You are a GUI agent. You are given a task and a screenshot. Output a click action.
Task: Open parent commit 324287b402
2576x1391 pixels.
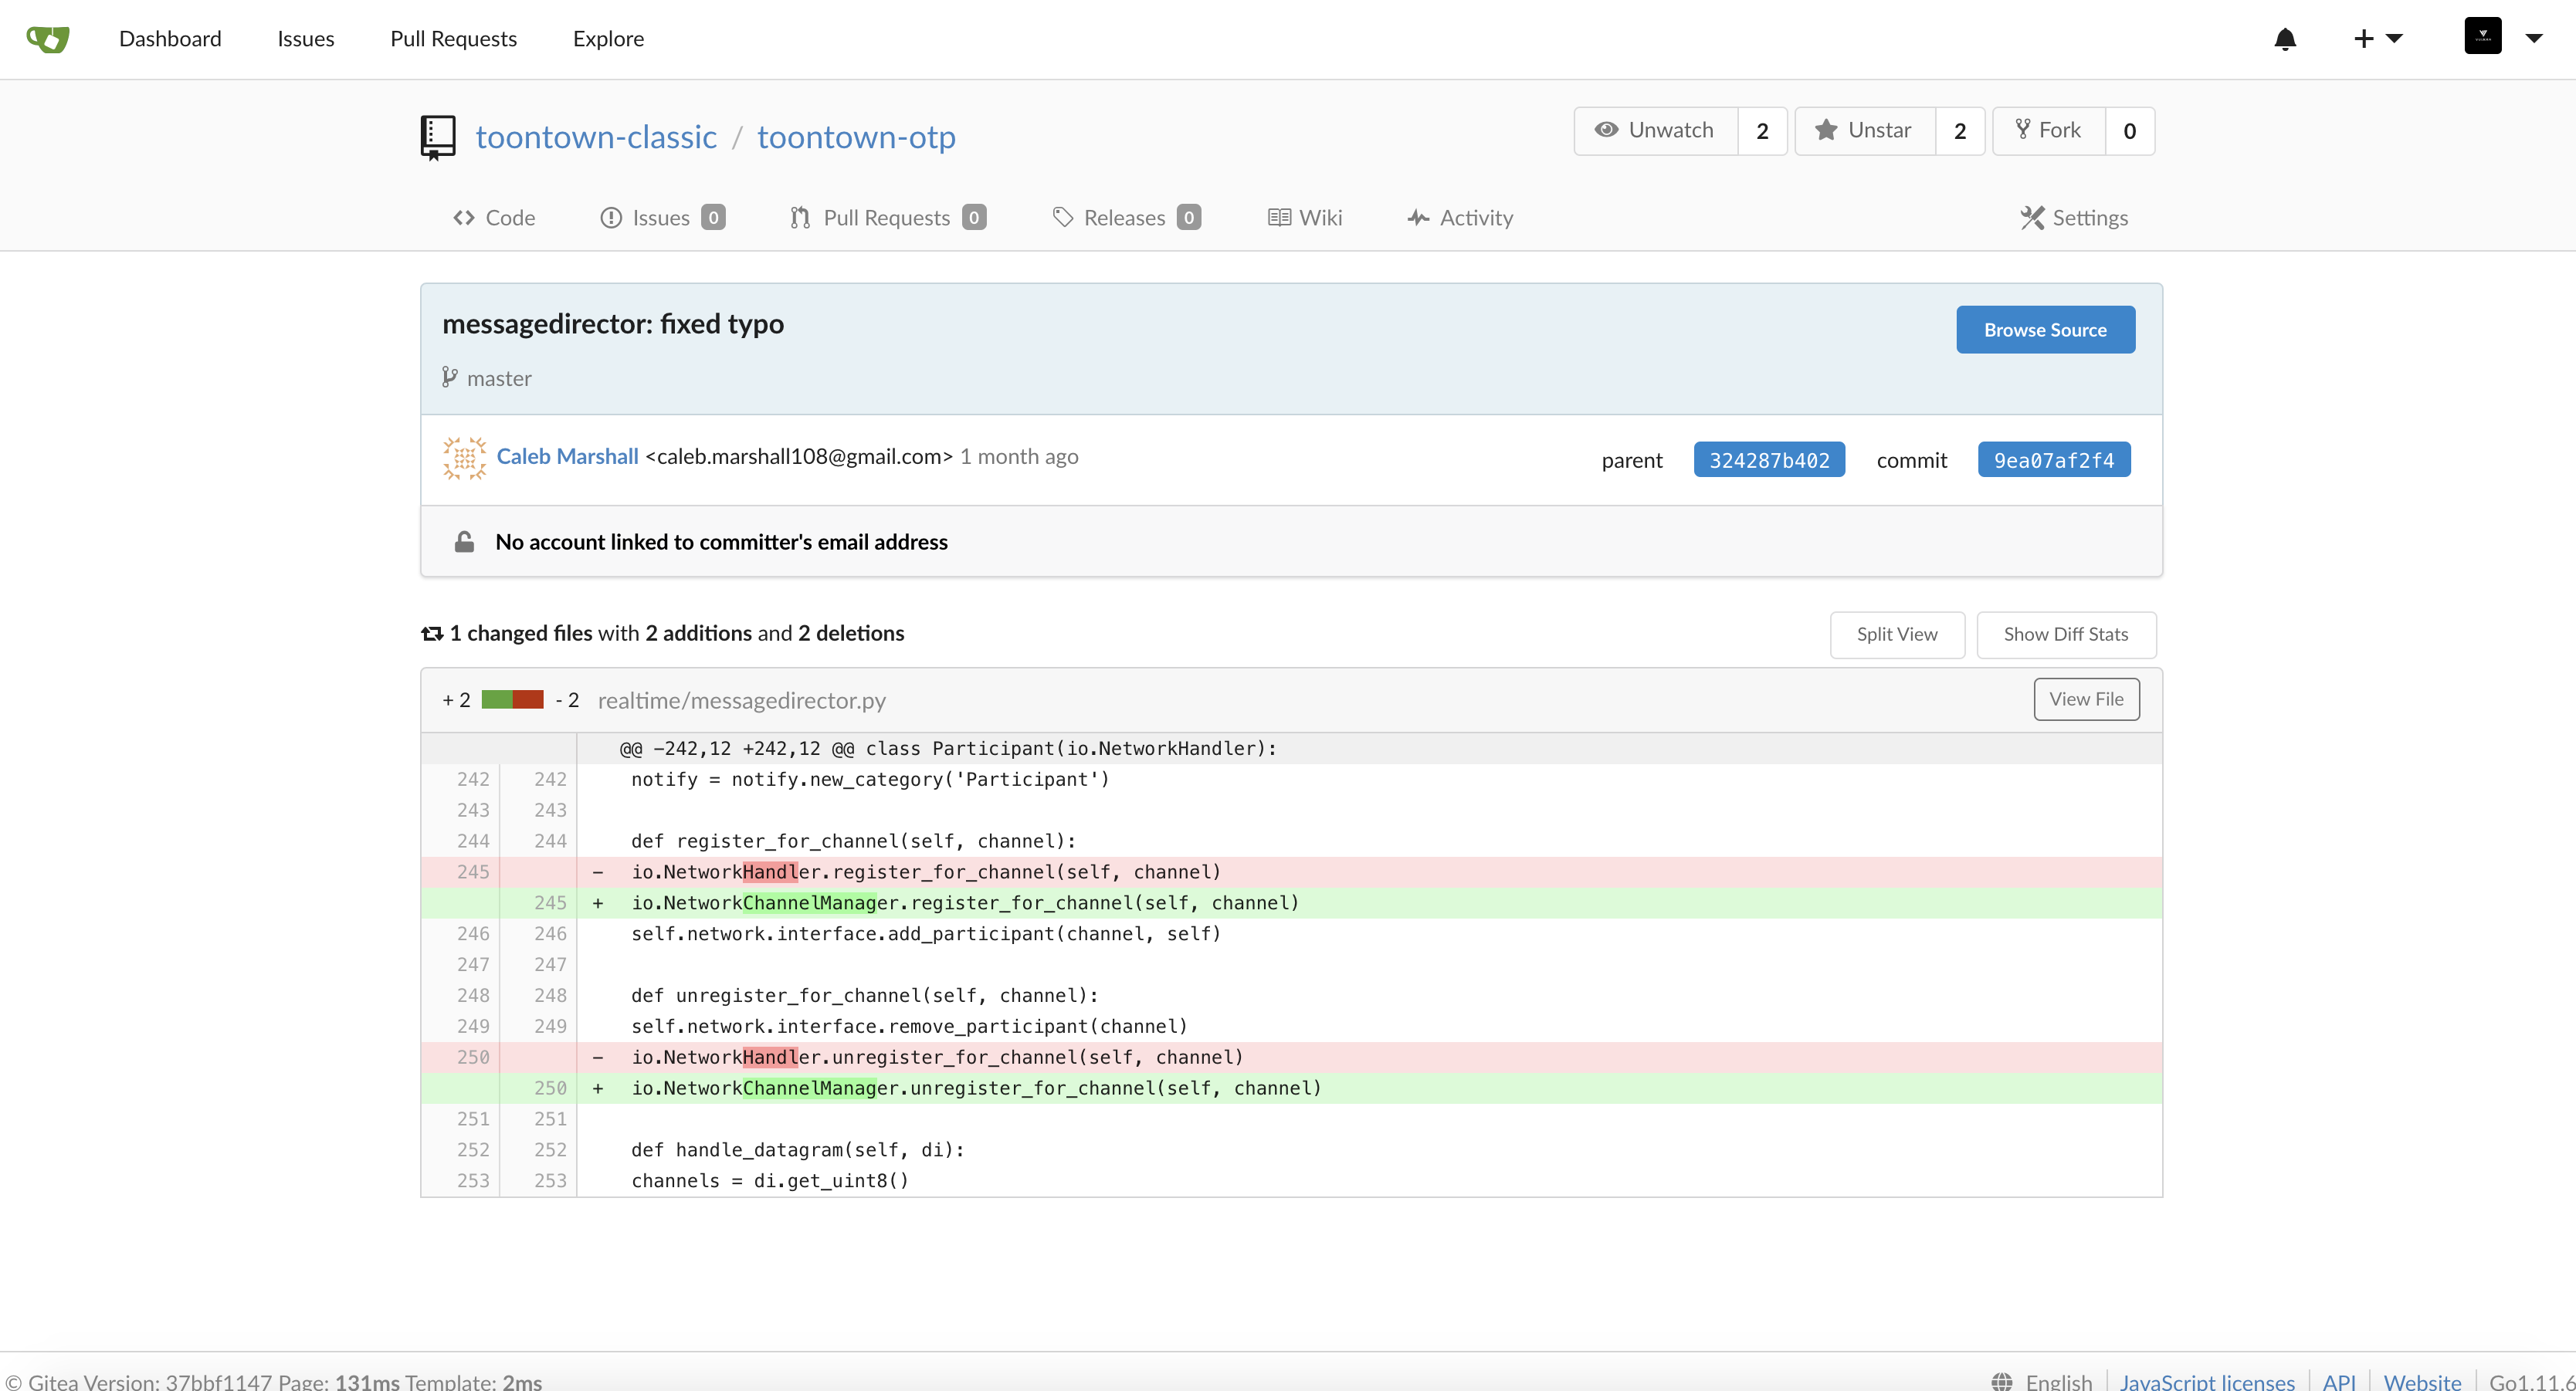tap(1769, 460)
